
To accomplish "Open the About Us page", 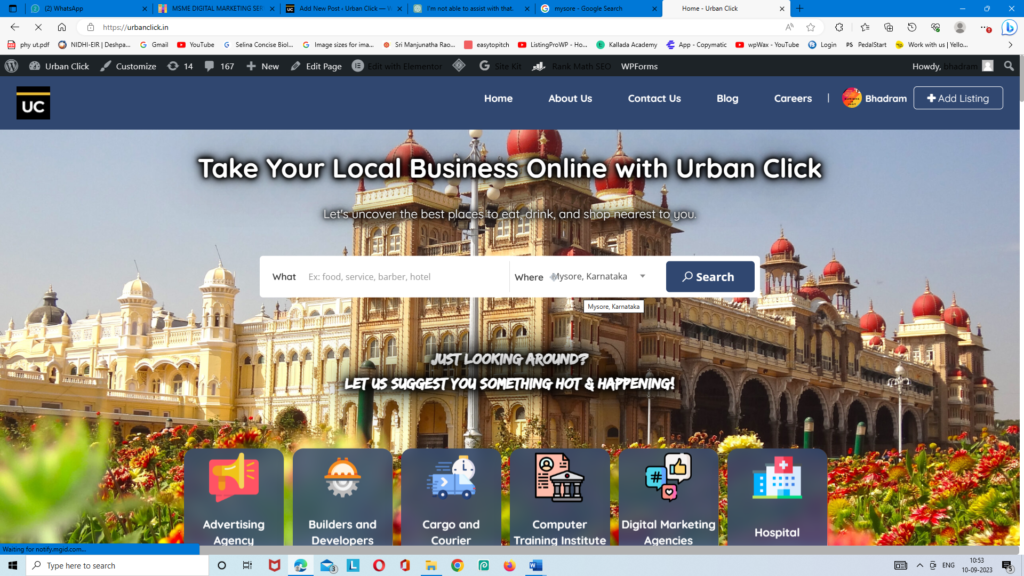I will 570,98.
